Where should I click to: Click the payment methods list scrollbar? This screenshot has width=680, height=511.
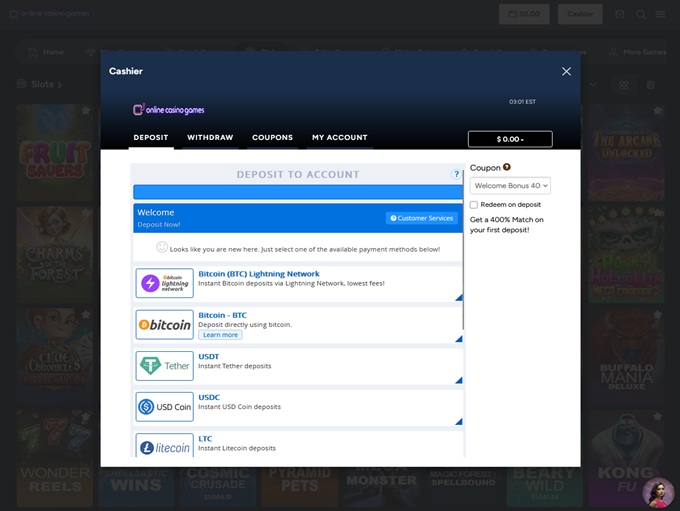coord(463,300)
